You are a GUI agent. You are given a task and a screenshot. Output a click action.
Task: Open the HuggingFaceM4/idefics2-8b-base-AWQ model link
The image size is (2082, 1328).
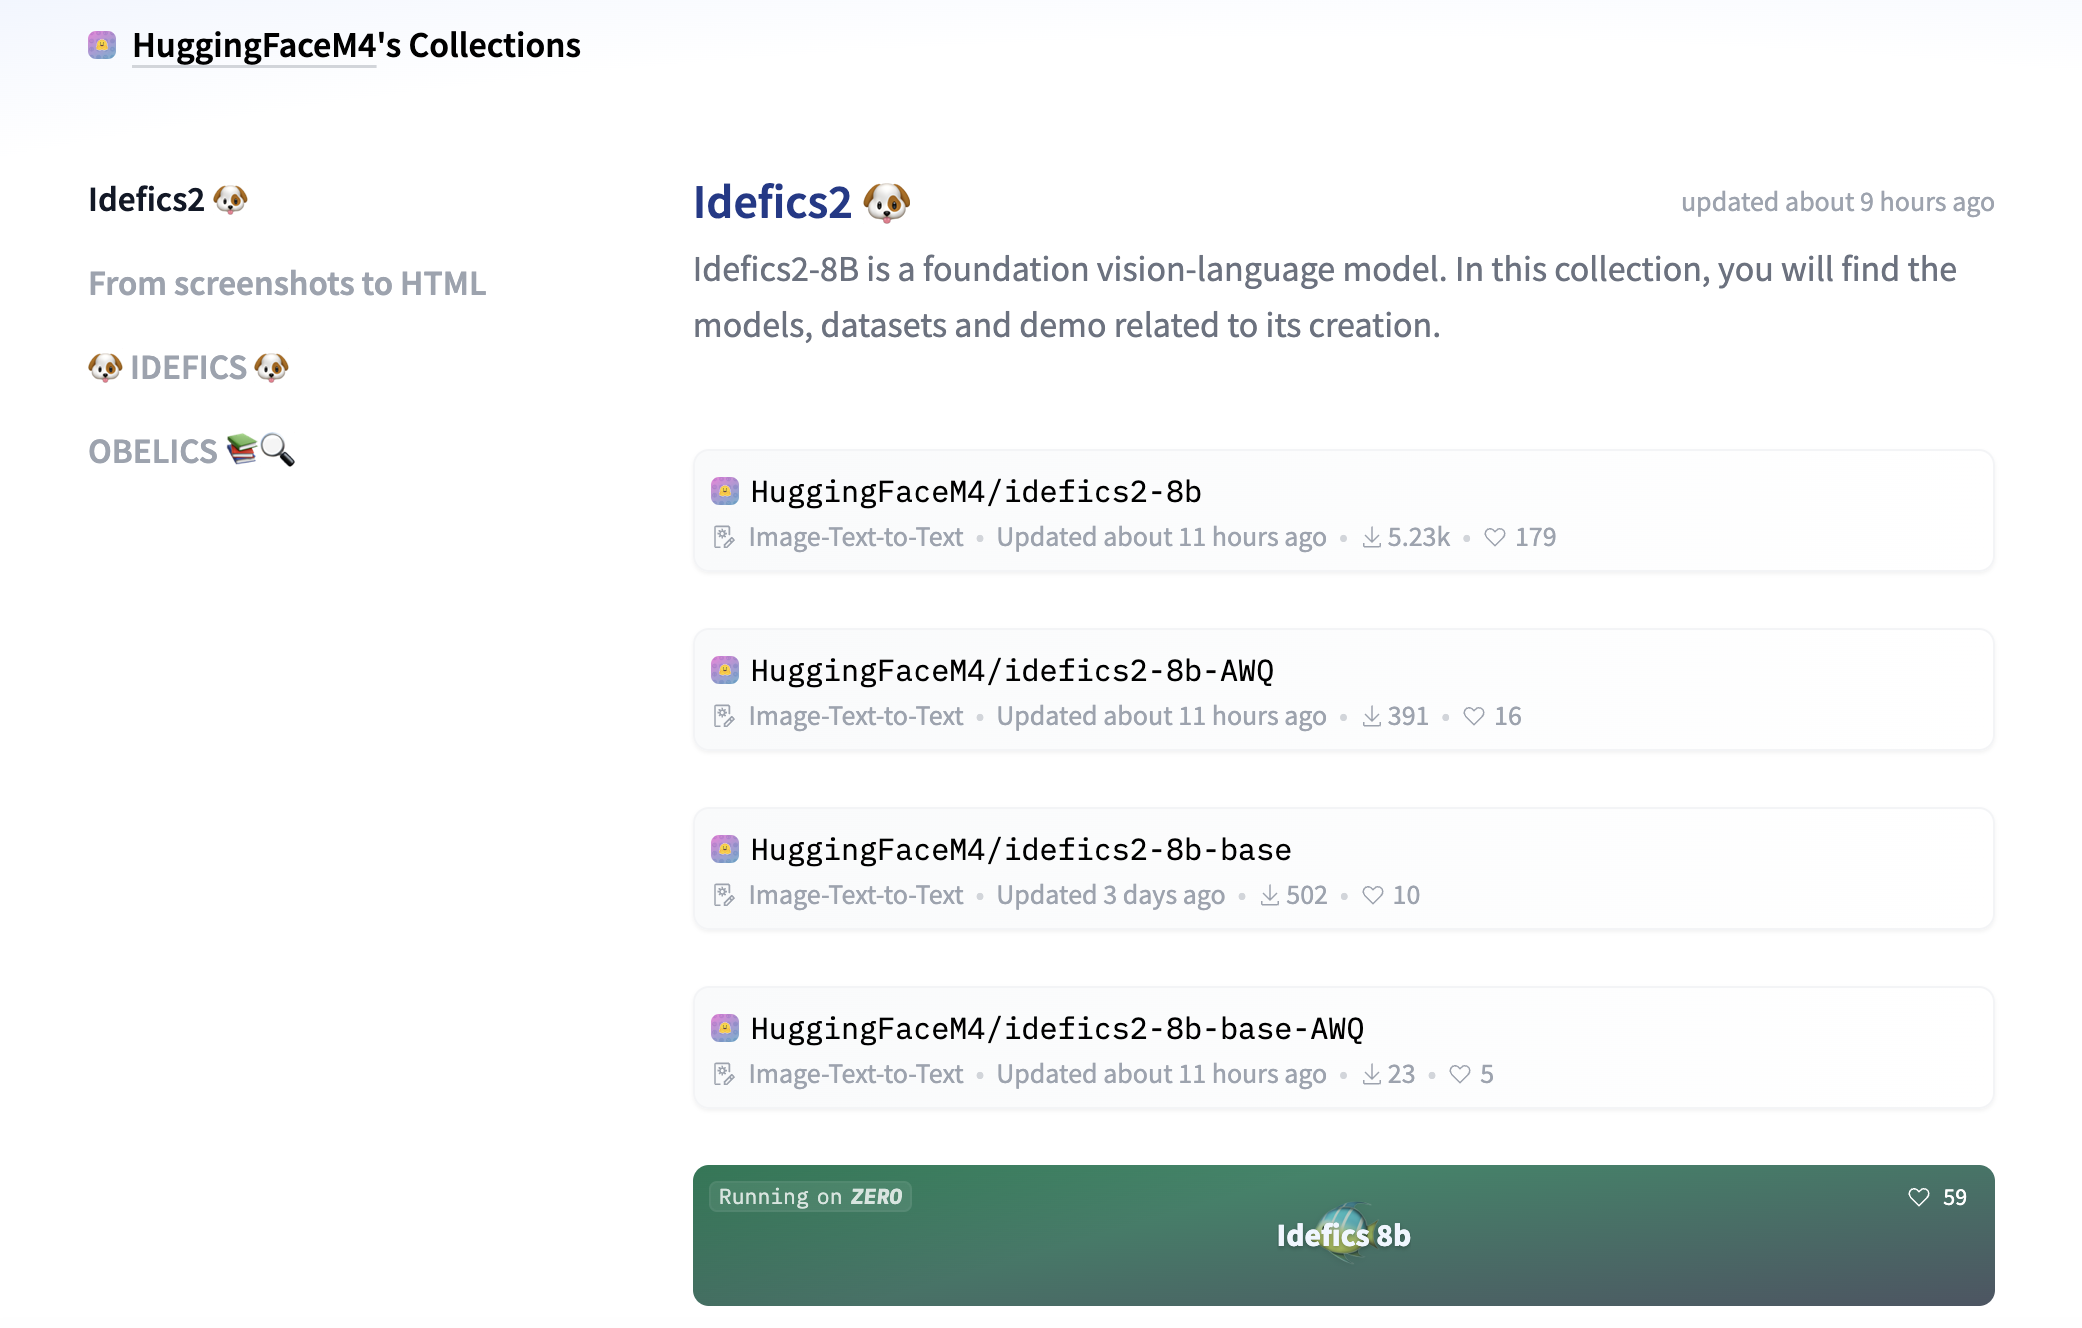[1059, 1028]
